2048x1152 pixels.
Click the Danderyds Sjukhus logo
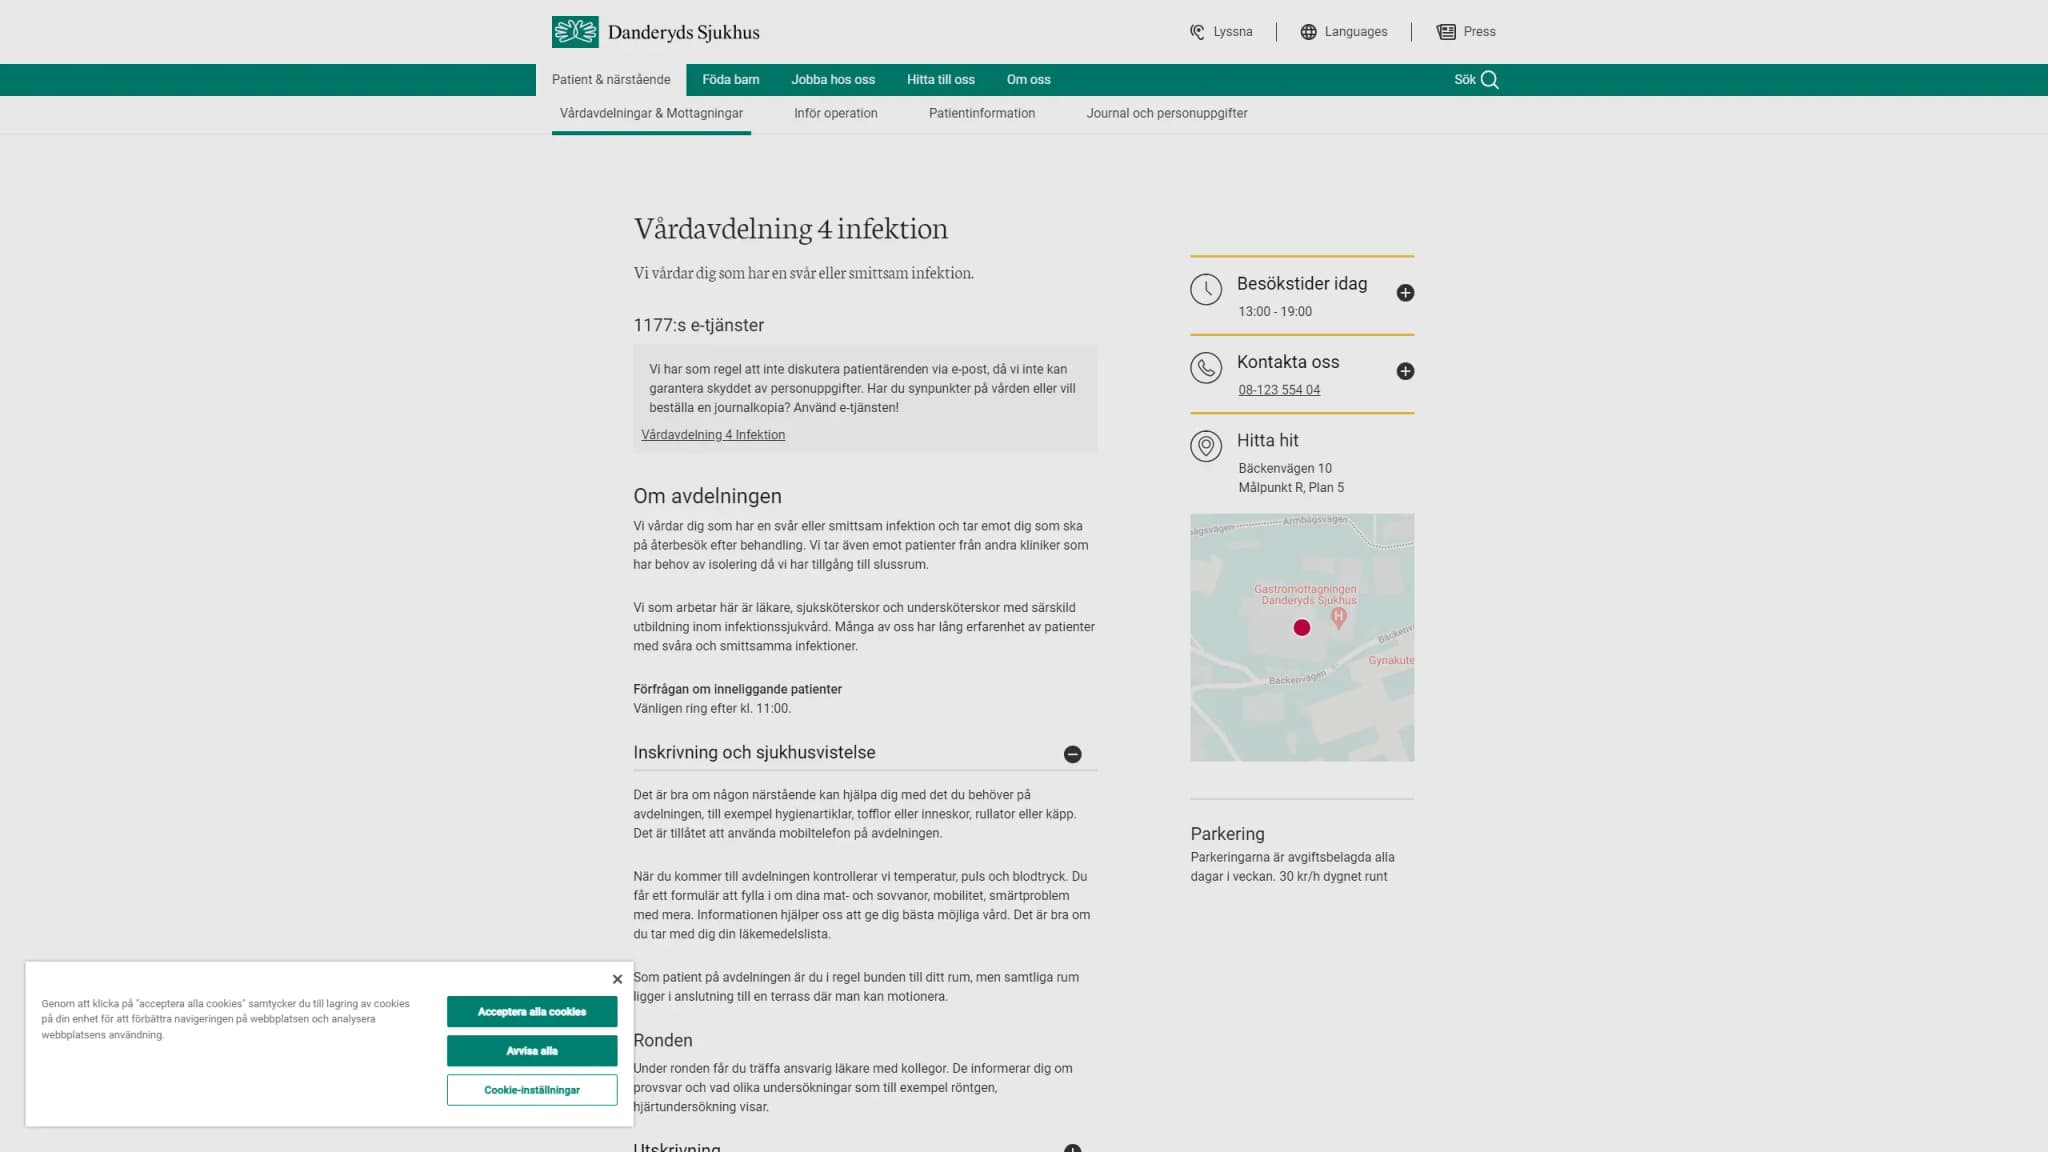point(655,32)
